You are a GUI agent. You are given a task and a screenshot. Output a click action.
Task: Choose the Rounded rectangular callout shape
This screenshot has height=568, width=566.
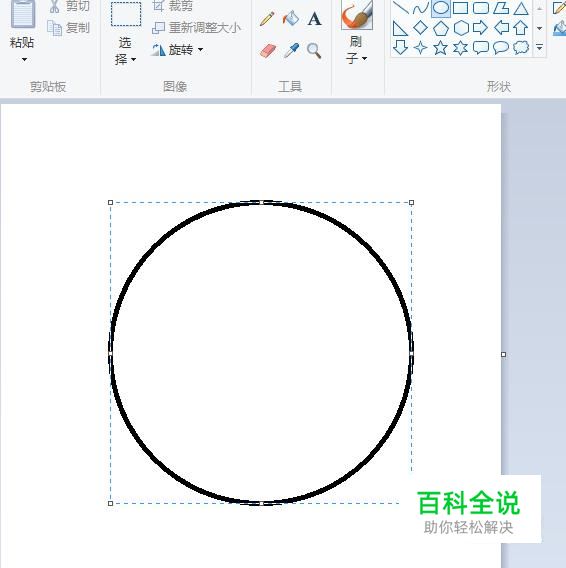(x=481, y=48)
